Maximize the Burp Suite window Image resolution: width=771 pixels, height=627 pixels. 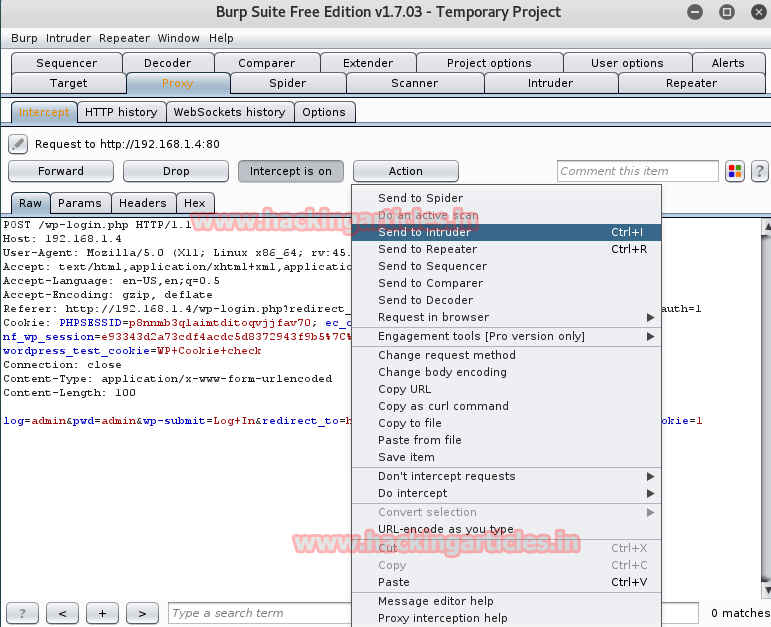(x=727, y=12)
